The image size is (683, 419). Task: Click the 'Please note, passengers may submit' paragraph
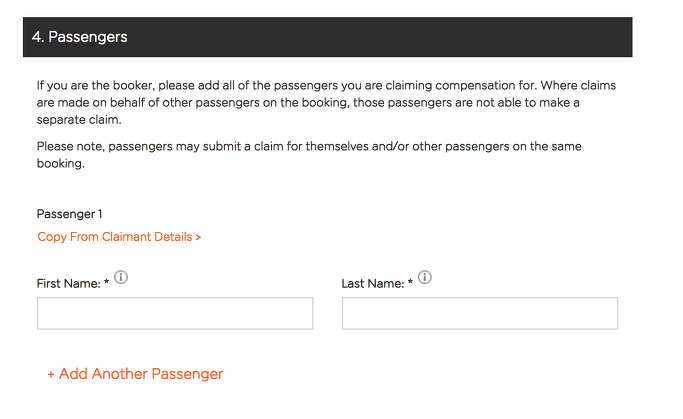(x=309, y=155)
